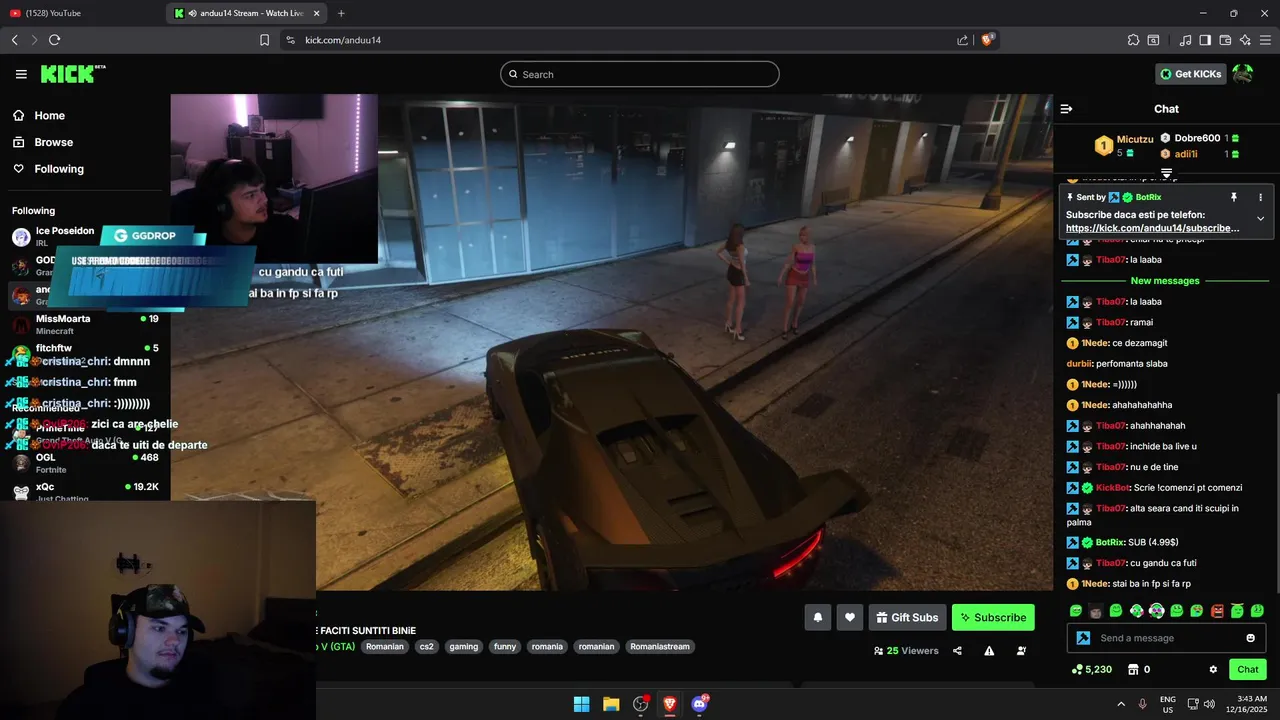The height and width of the screenshot is (720, 1280).
Task: Open the channel shop icon
Action: [x=1133, y=670]
